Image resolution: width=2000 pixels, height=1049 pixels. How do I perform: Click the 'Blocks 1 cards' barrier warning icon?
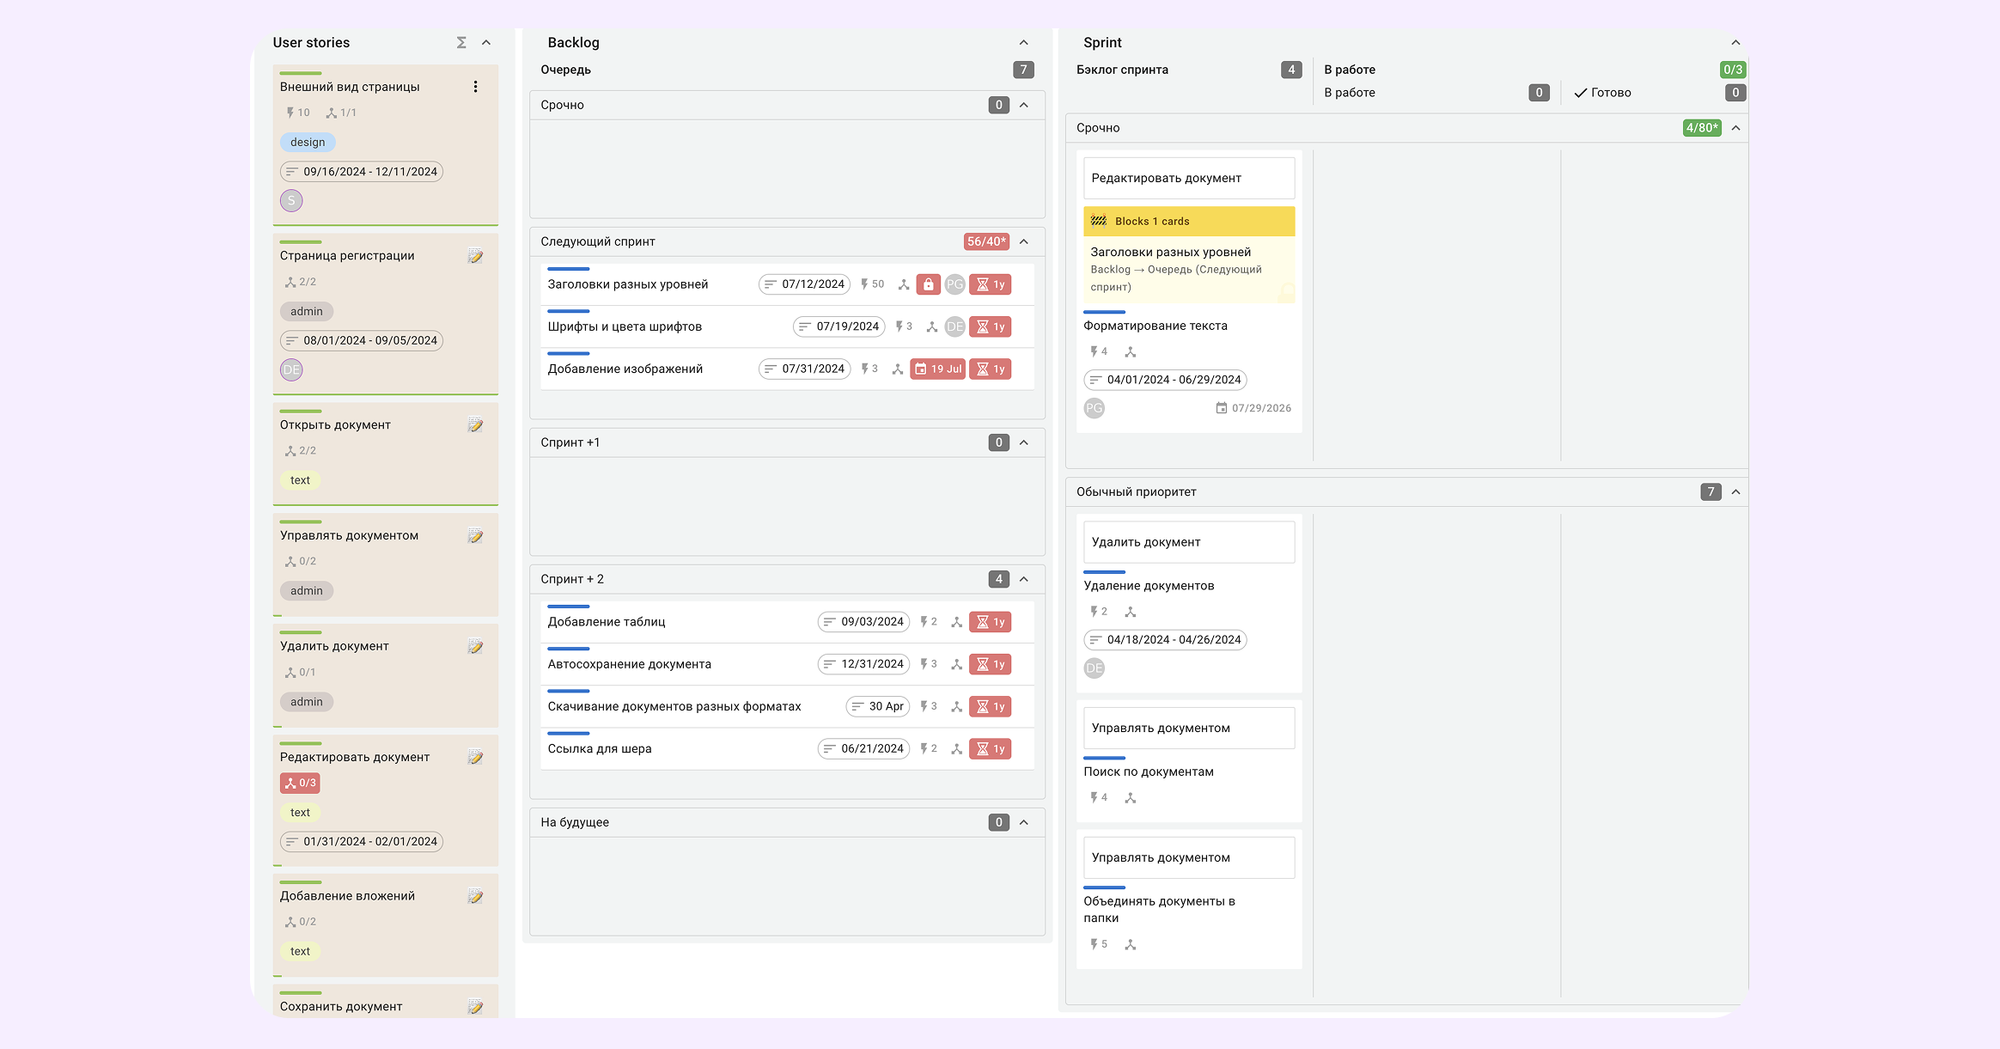1098,221
